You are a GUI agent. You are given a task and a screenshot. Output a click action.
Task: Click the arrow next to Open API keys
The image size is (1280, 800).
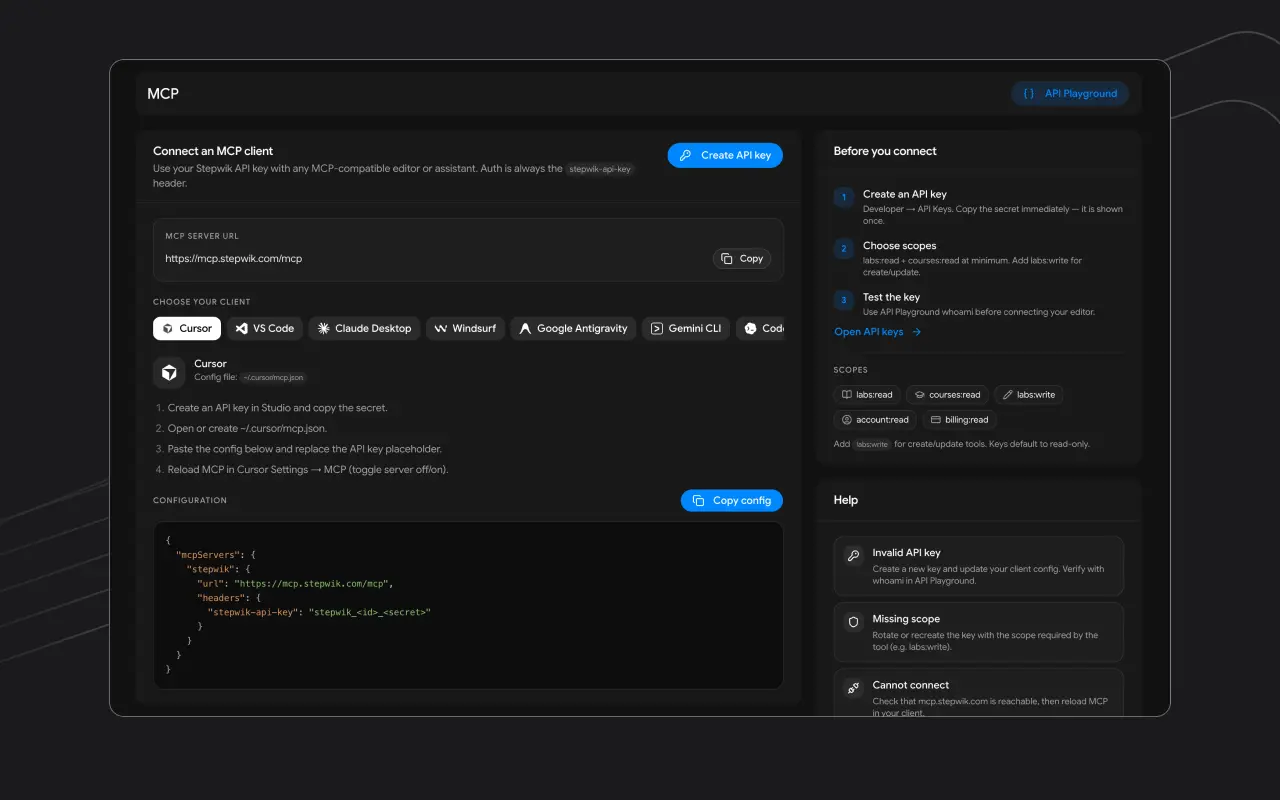pos(916,331)
